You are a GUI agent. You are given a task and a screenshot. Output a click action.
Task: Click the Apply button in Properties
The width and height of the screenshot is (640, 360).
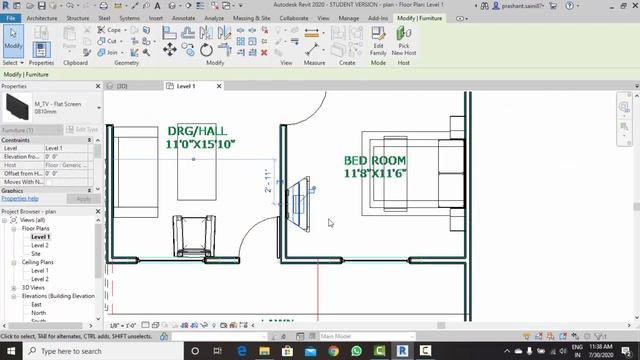pos(84,199)
